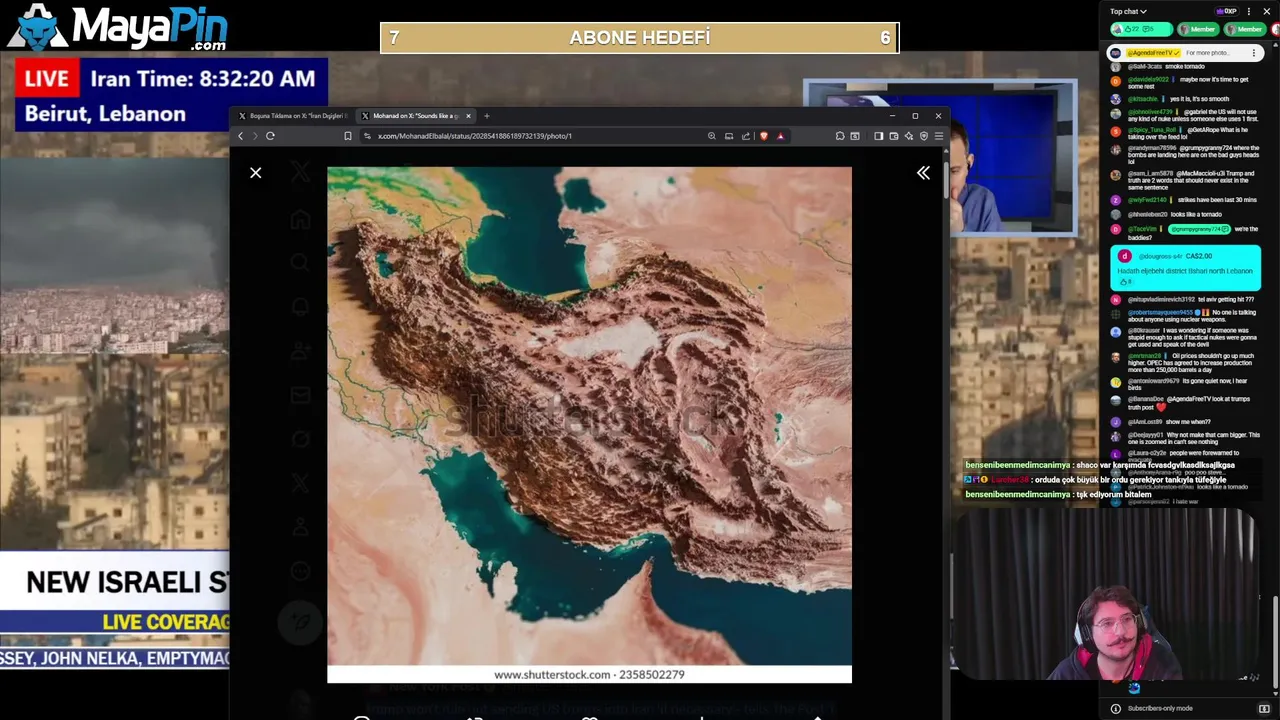Click the ABONE HEDEFİ goal bar
Viewport: 1280px width, 720px height.
640,38
